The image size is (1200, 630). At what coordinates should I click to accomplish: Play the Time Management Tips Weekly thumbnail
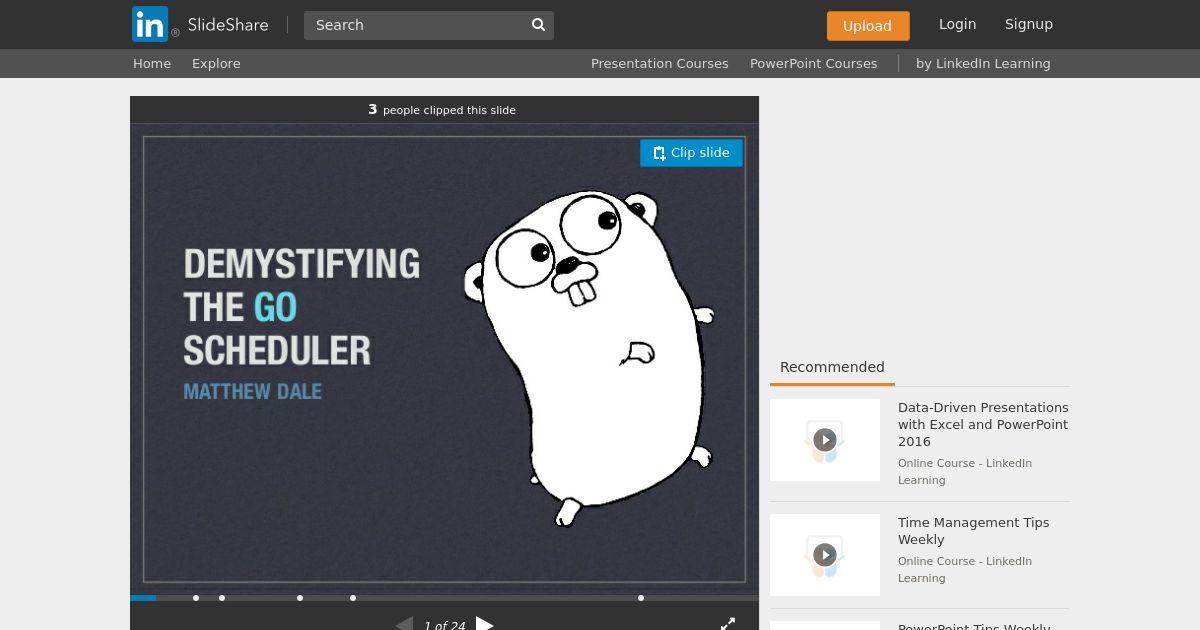(x=825, y=555)
